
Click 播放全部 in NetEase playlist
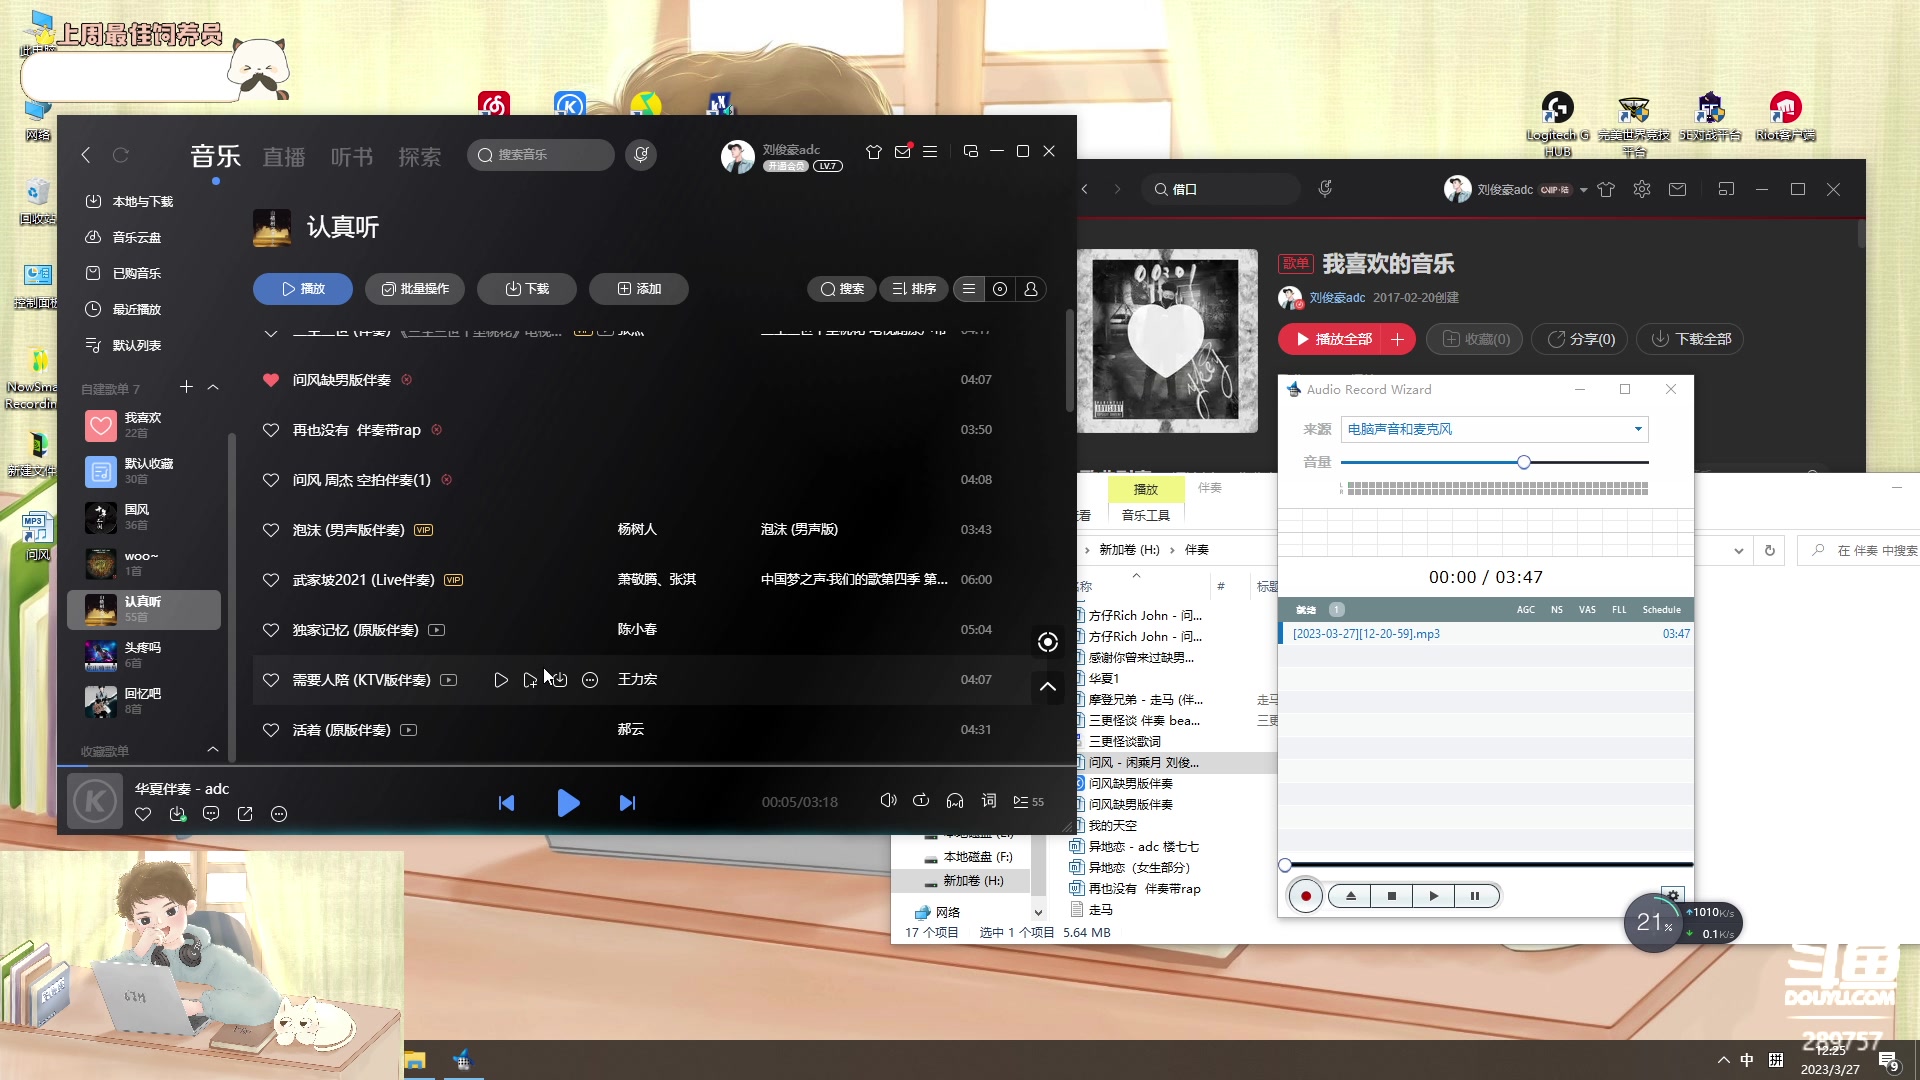(x=1333, y=339)
